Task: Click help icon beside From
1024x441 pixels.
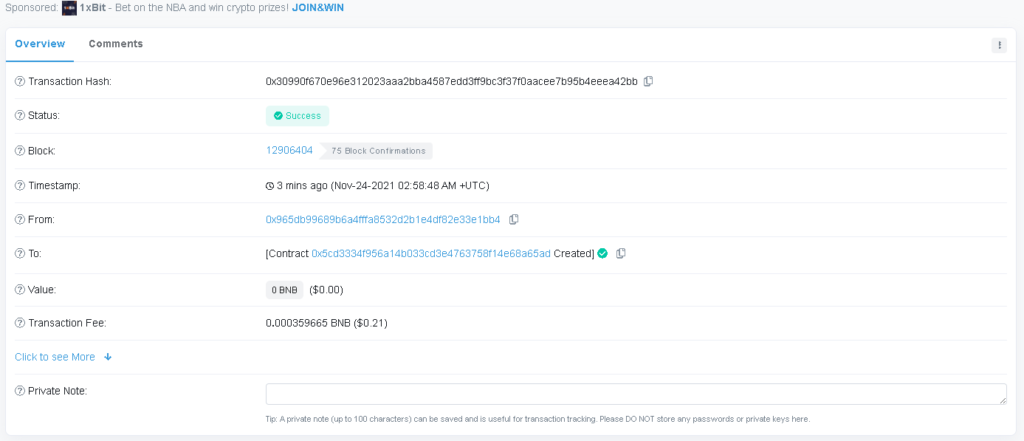Action: pyautogui.click(x=20, y=220)
